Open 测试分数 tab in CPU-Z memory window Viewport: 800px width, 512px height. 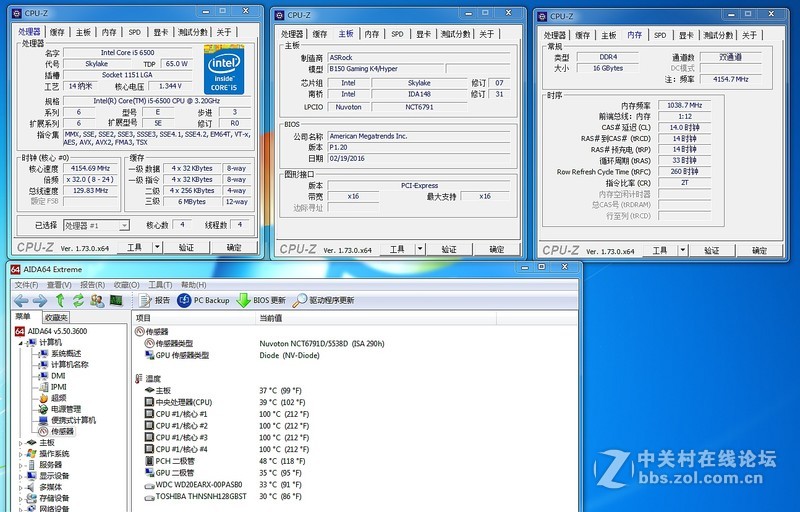click(718, 35)
